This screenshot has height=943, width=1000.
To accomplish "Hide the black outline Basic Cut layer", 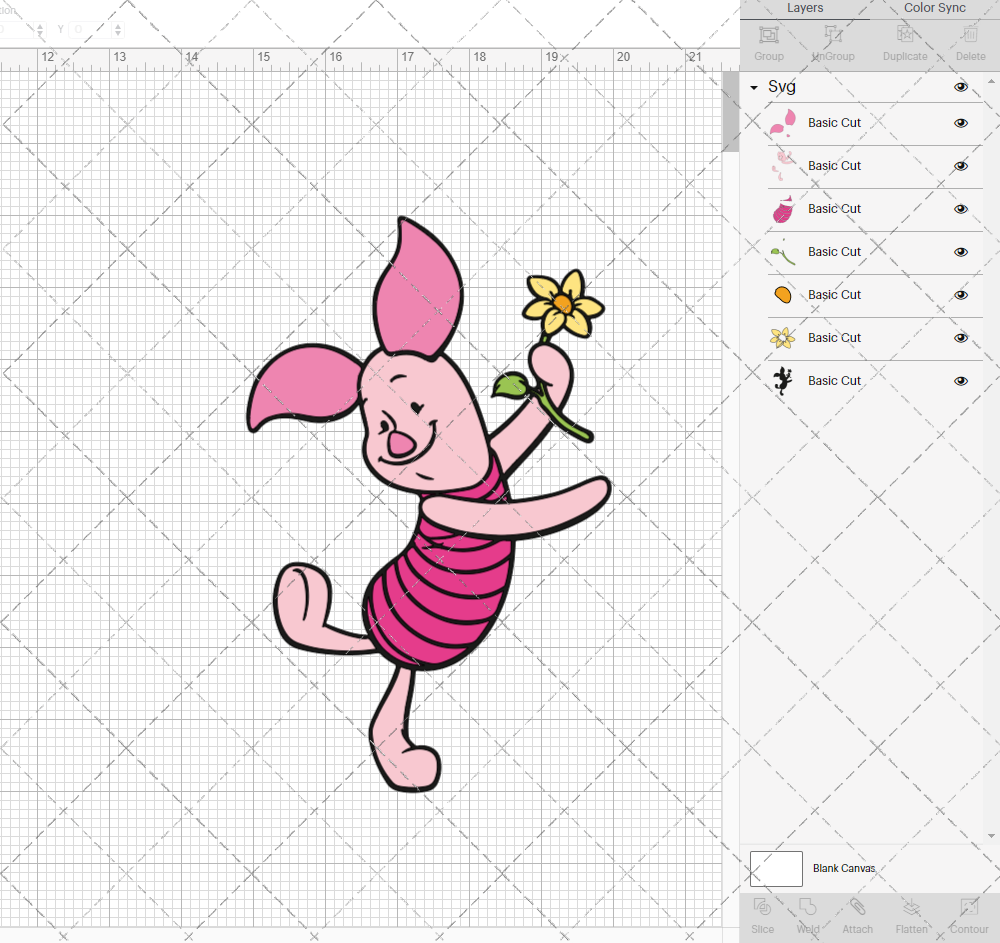I will click(x=960, y=381).
